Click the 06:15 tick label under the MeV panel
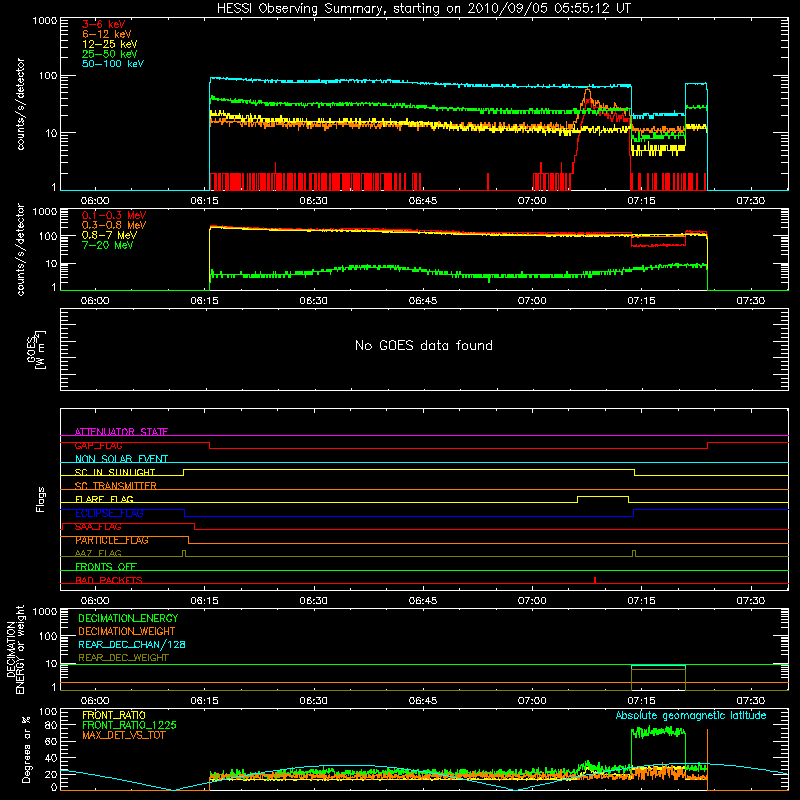This screenshot has width=800, height=800. coord(205,301)
